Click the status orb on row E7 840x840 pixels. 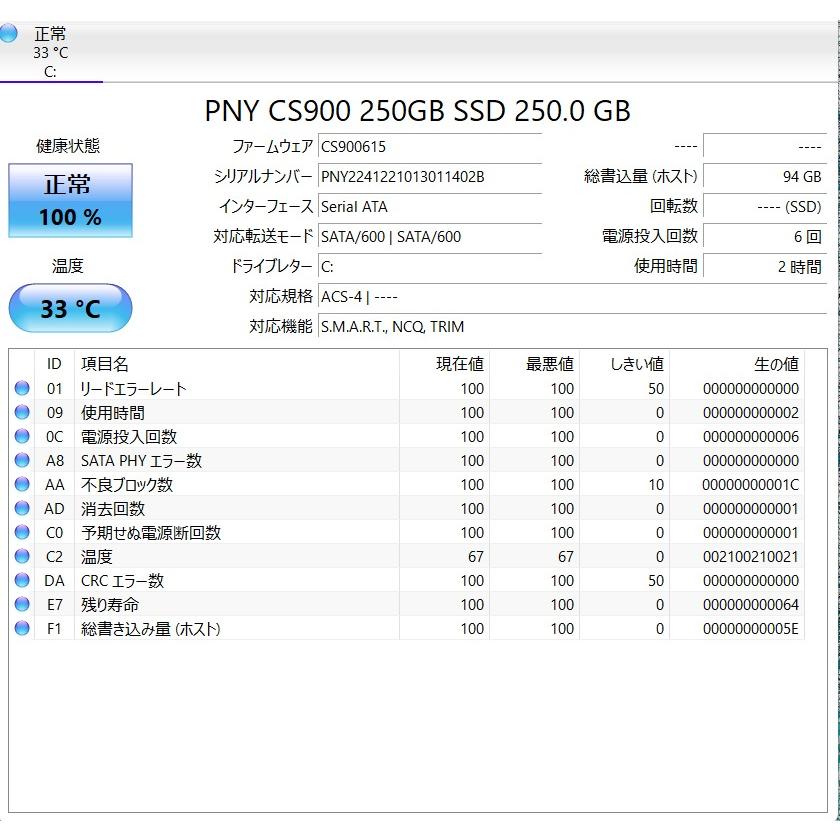point(22,604)
